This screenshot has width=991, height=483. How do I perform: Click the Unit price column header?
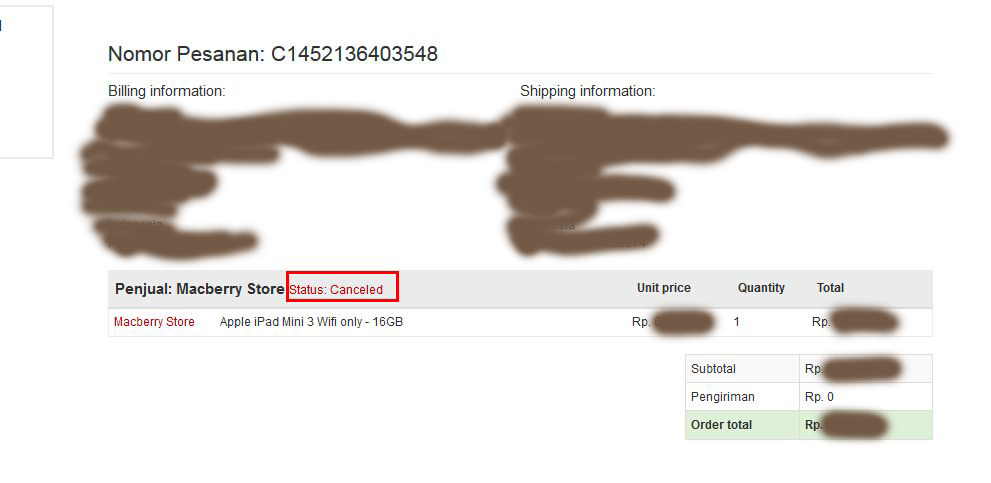663,288
